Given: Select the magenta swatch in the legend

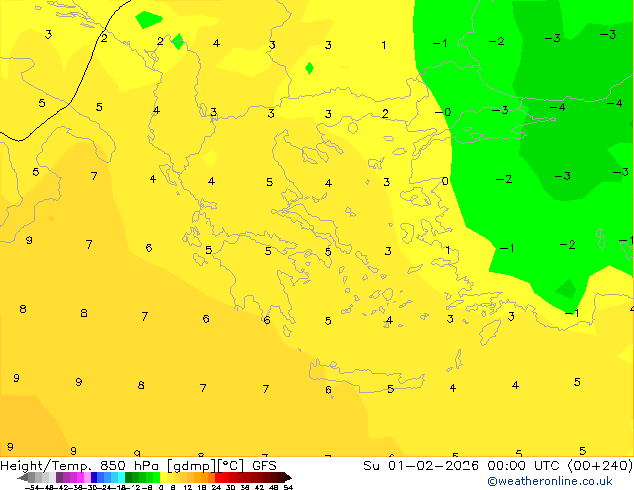Looking at the screenshot, I should [x=80, y=477].
